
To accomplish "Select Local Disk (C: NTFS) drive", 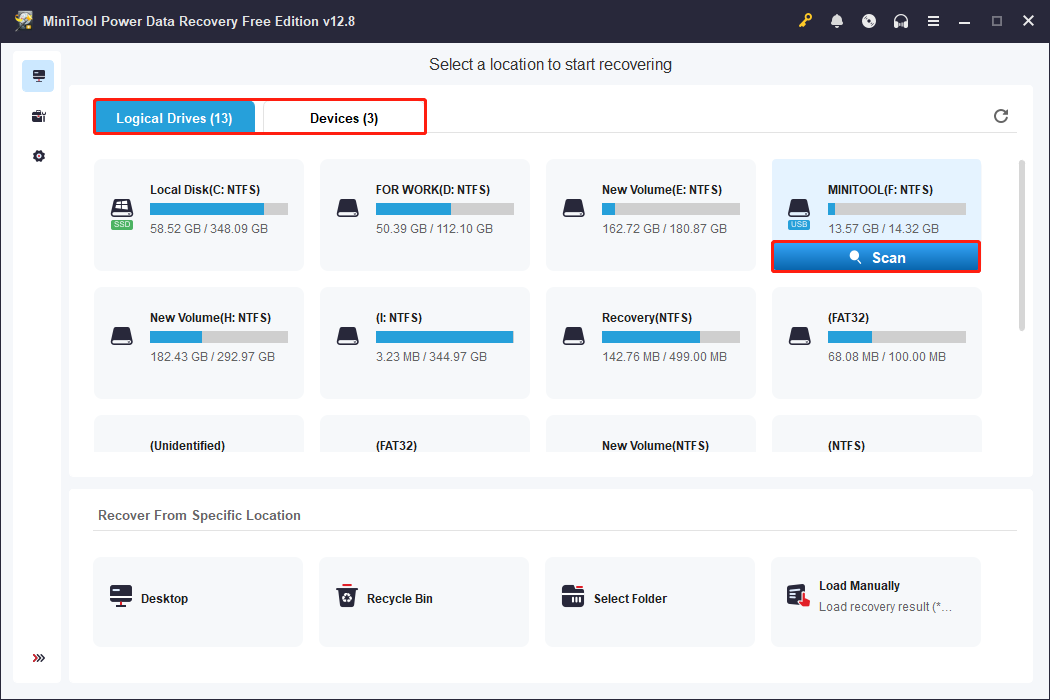I will click(x=198, y=214).
